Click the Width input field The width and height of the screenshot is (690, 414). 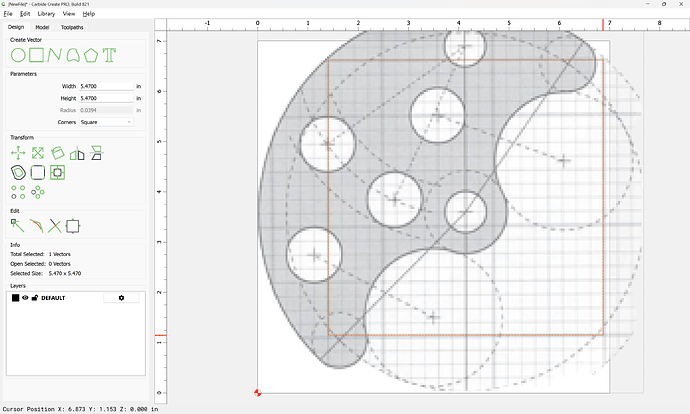tap(106, 86)
